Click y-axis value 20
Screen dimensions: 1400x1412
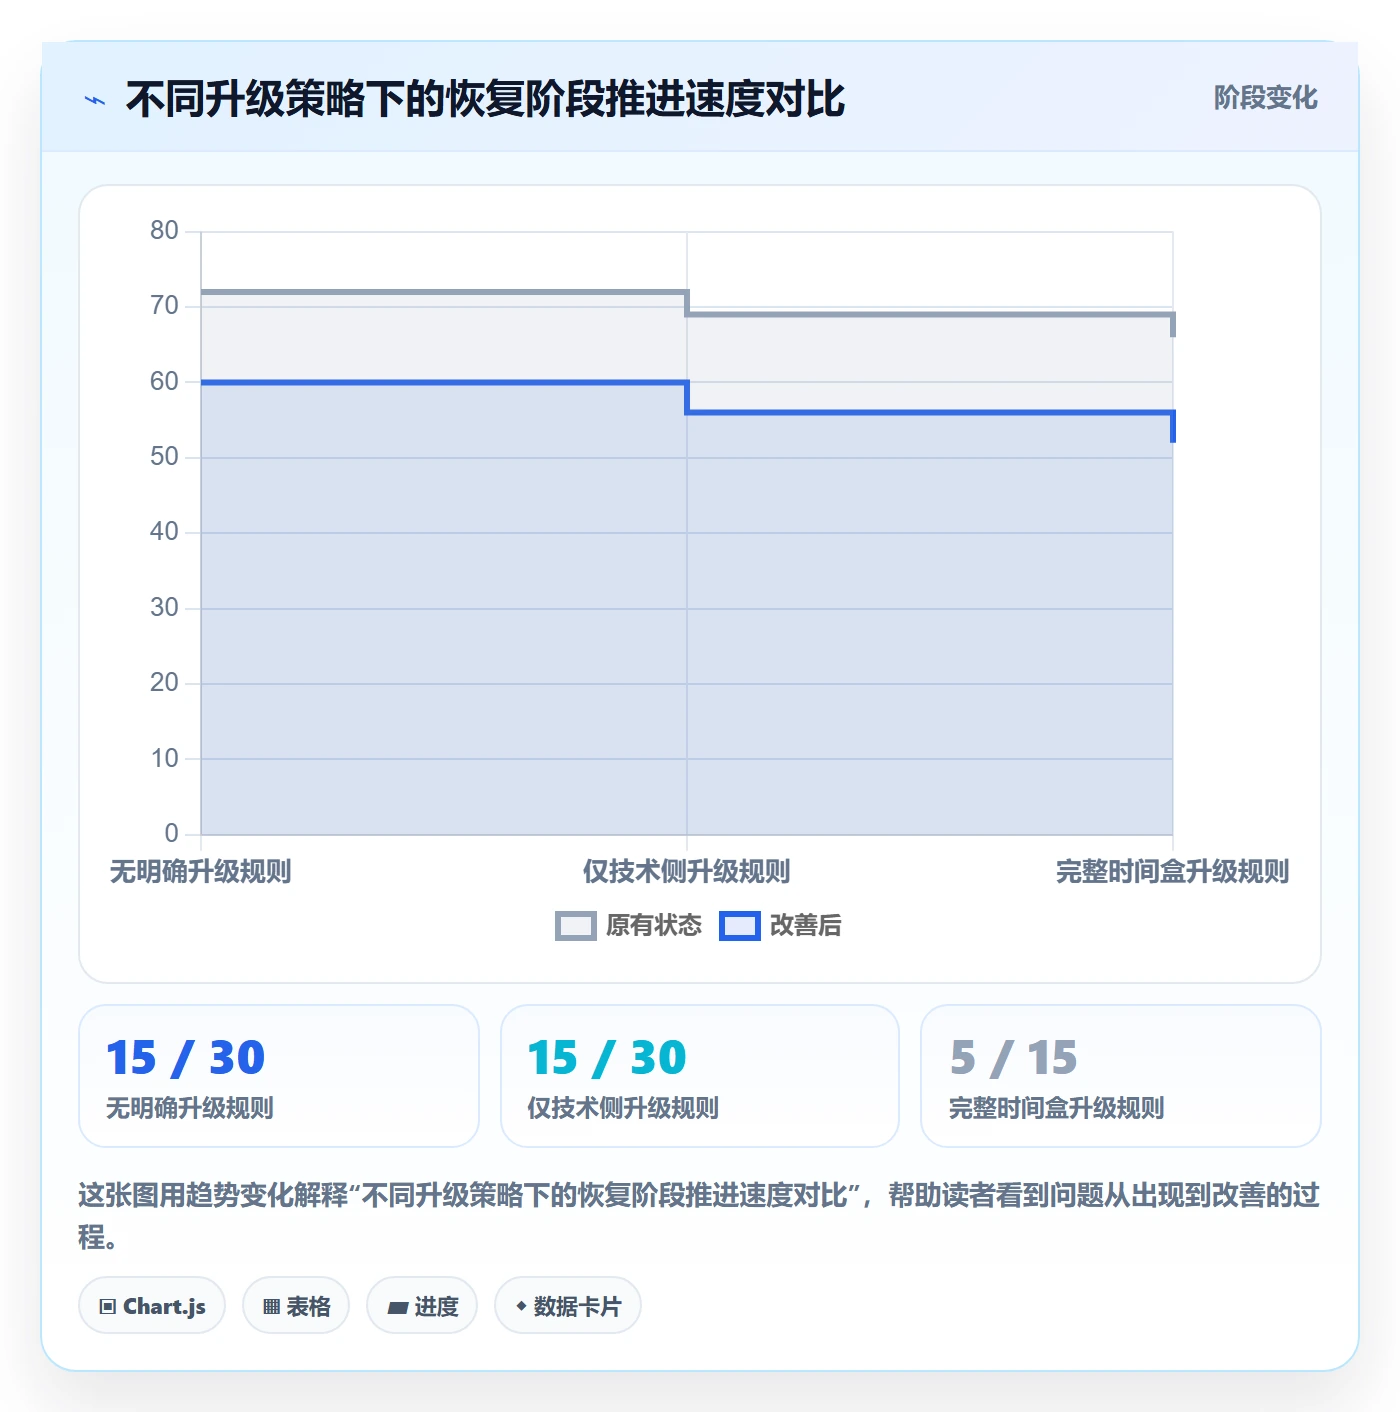tap(164, 683)
